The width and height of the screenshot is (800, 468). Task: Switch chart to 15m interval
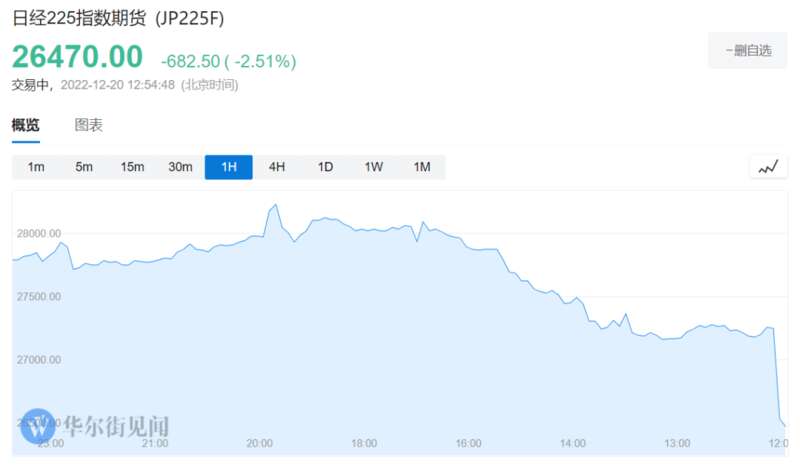(132, 167)
